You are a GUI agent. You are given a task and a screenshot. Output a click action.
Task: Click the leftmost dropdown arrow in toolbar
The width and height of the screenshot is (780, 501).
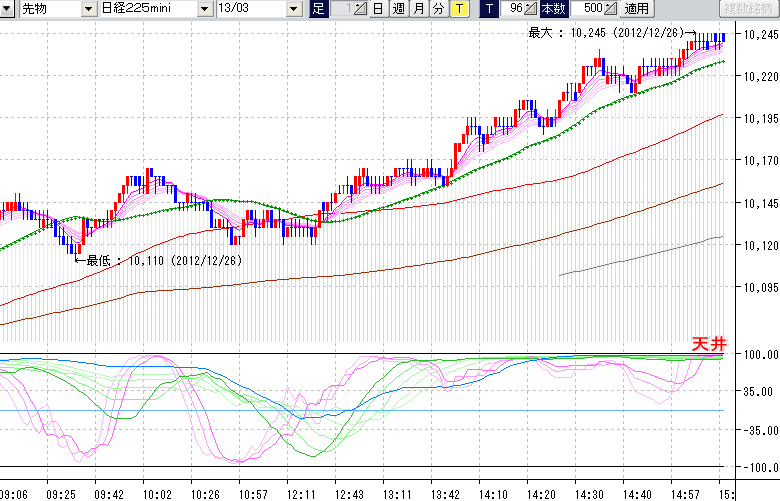(9, 9)
